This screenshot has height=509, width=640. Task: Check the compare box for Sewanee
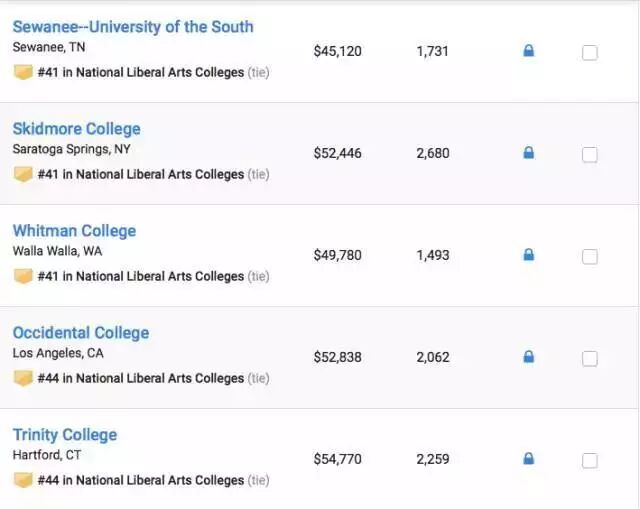(590, 53)
